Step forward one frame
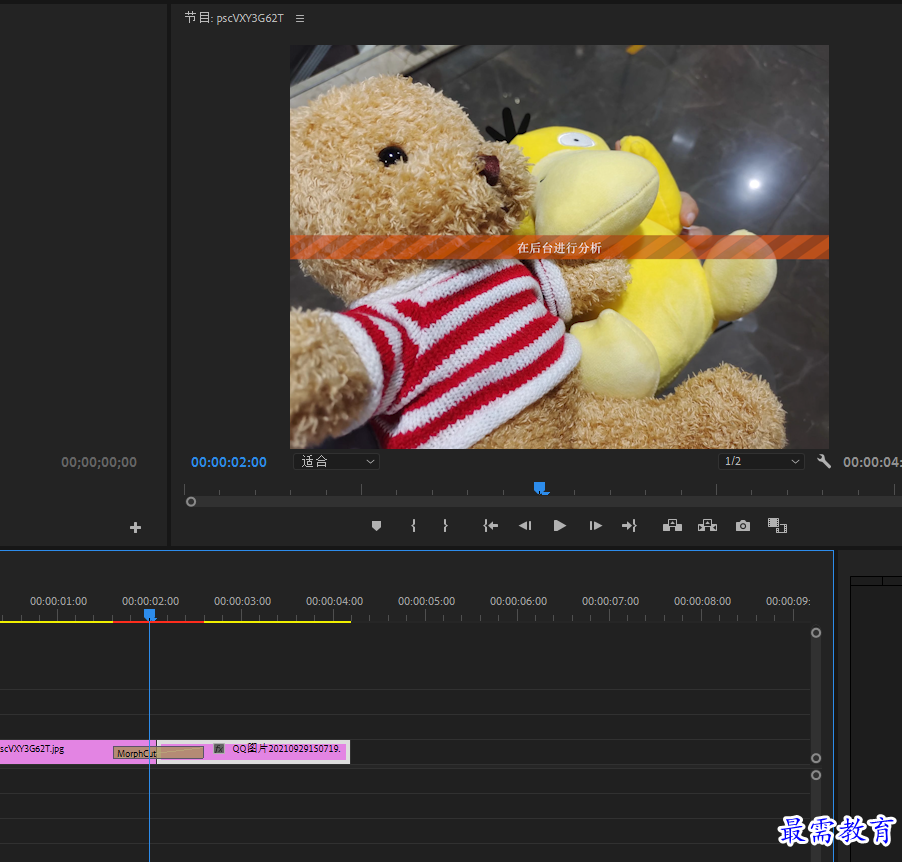 coord(595,525)
